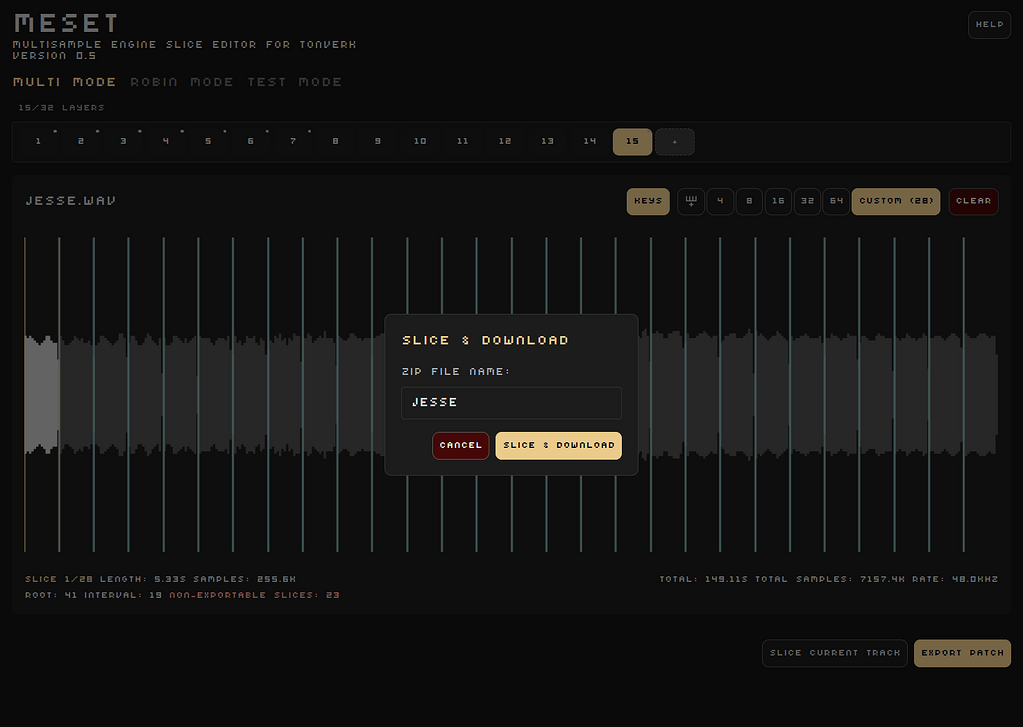Confirm with the SLICE & DOWNLOAD button
The width and height of the screenshot is (1023, 727).
[558, 445]
